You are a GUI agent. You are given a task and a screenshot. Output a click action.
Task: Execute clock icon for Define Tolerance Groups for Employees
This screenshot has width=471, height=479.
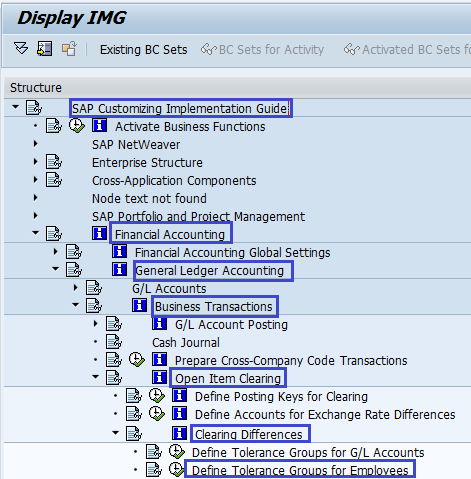177,470
